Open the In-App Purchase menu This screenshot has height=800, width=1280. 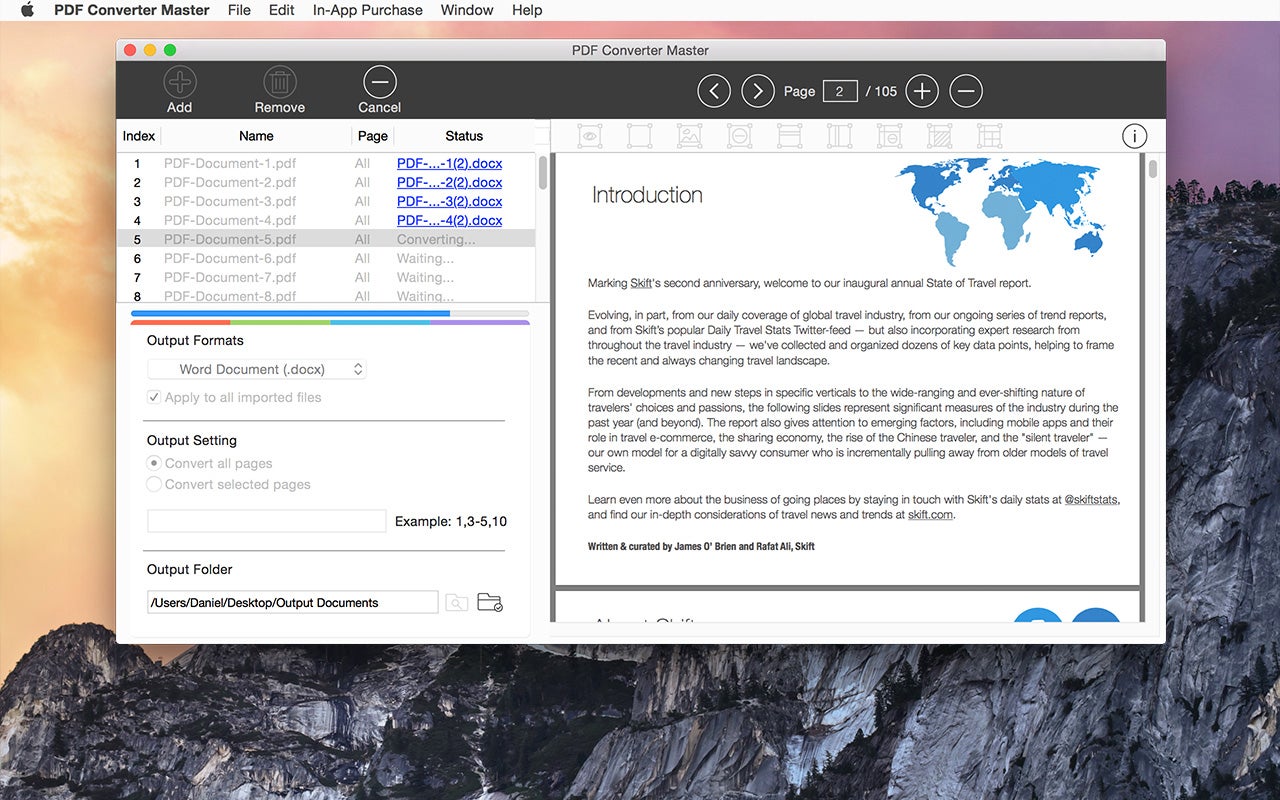pyautogui.click(x=368, y=10)
